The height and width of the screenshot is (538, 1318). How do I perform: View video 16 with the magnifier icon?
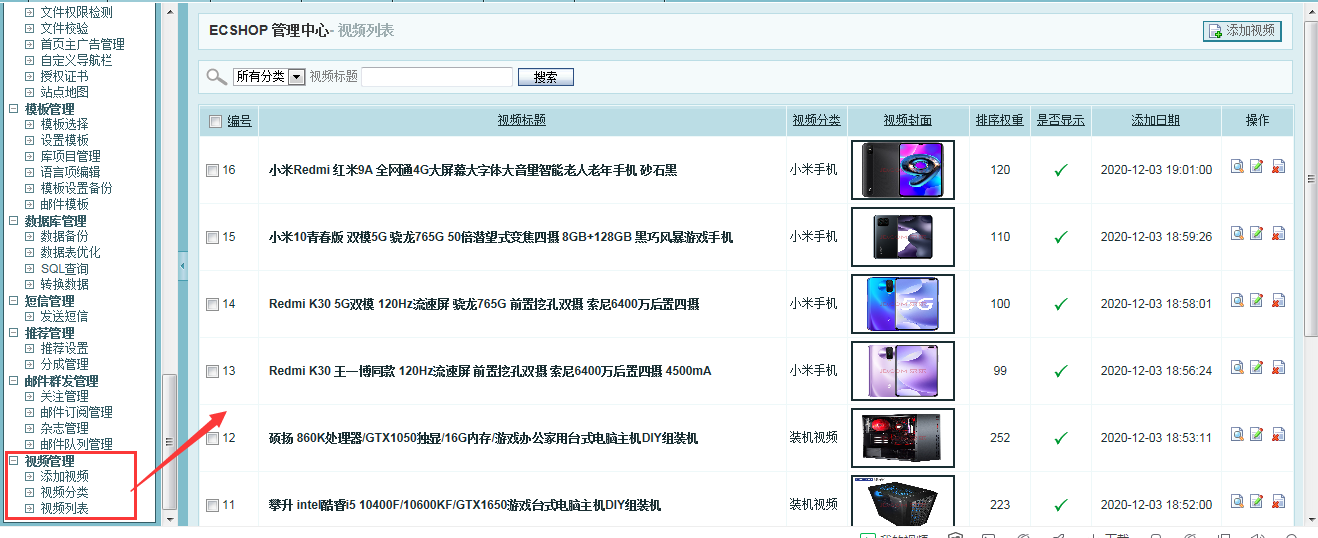tap(1237, 167)
